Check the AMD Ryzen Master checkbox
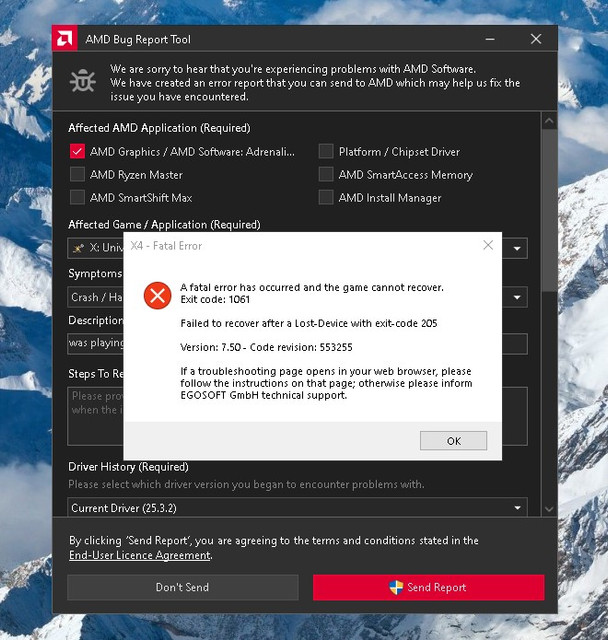Image resolution: width=608 pixels, height=640 pixels. pos(77,174)
